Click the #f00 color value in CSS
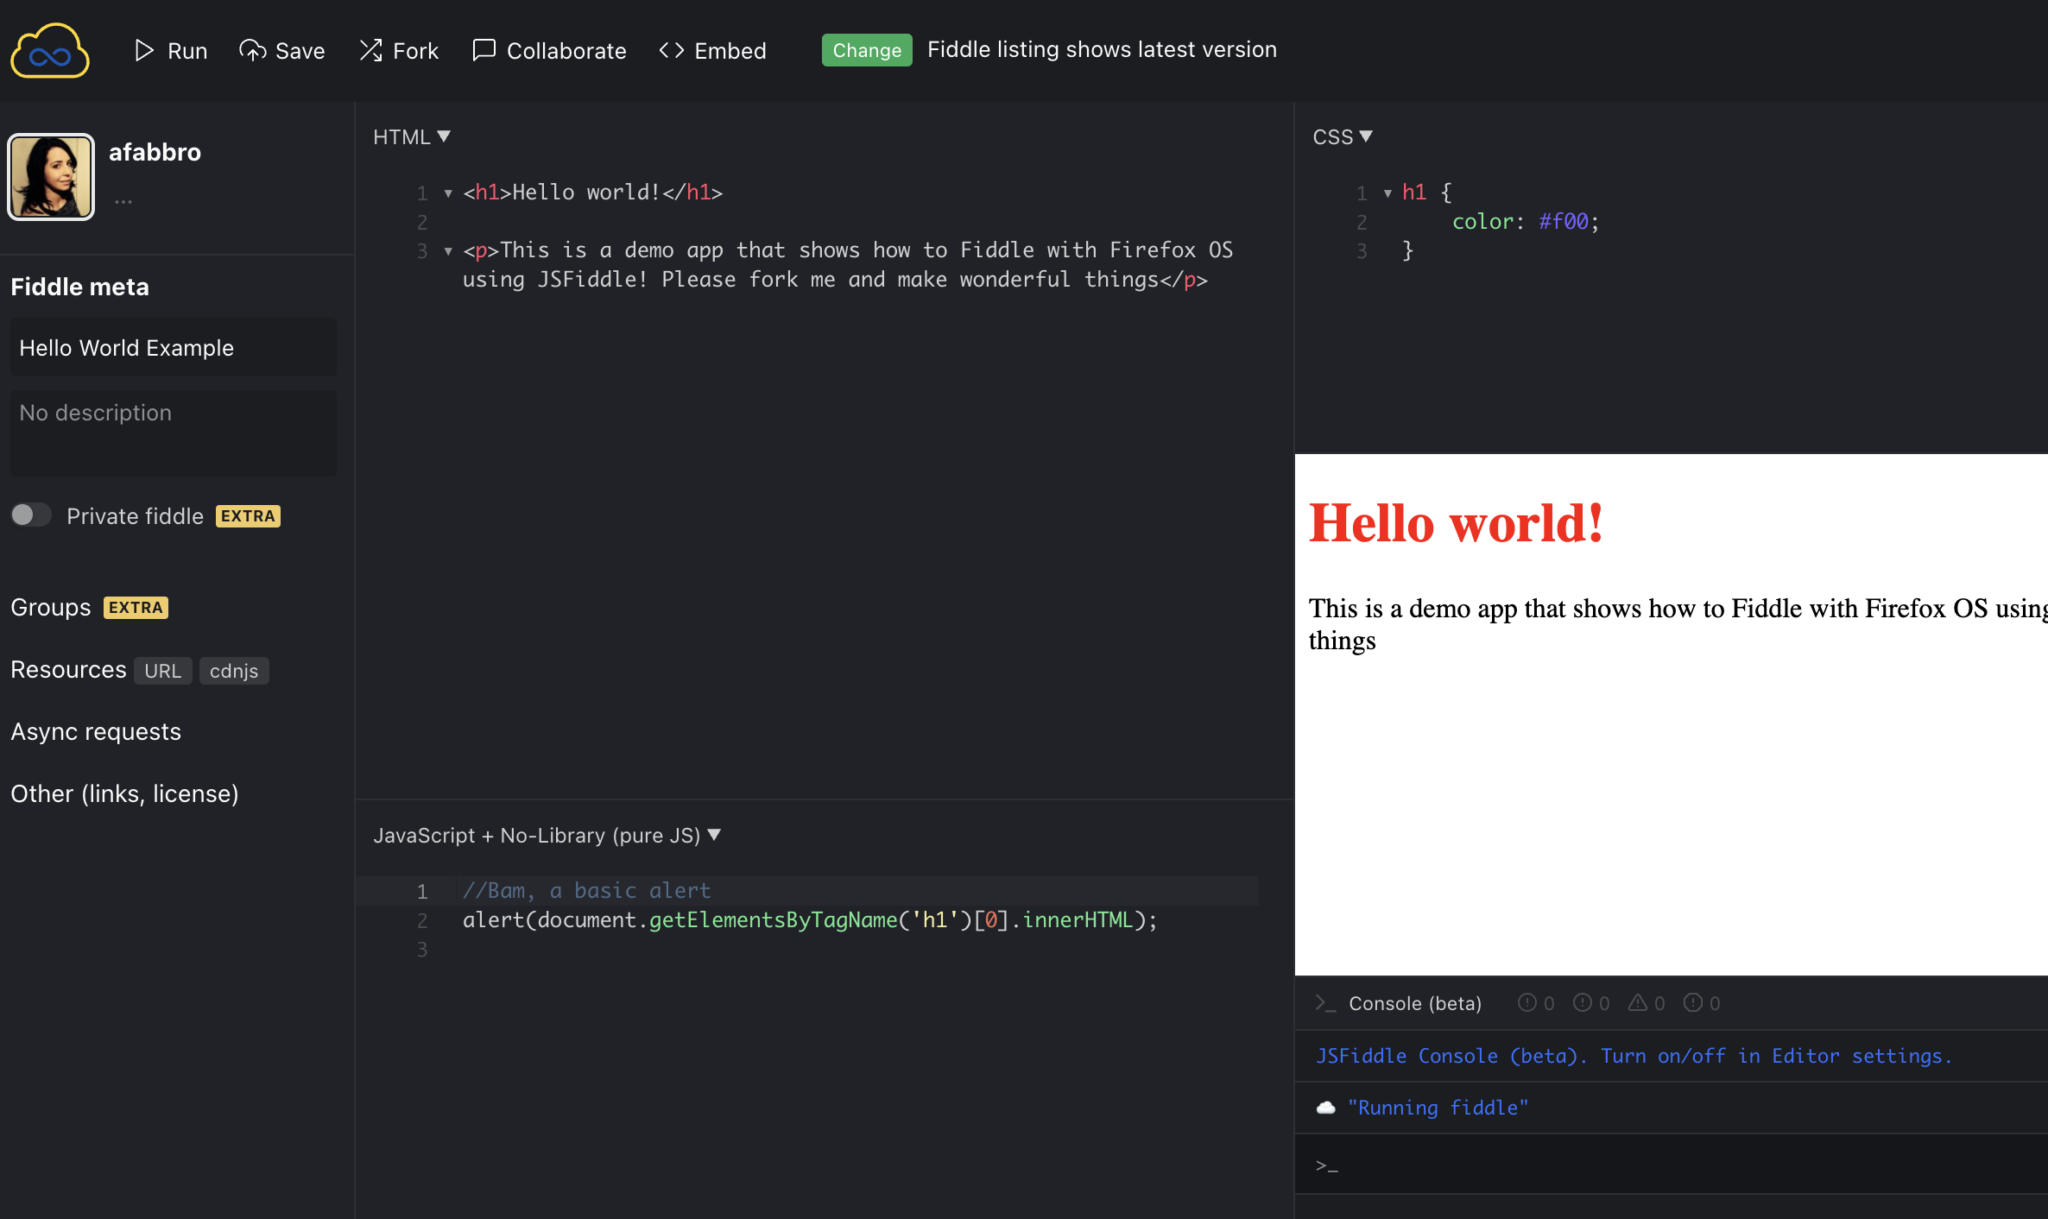 pyautogui.click(x=1563, y=221)
